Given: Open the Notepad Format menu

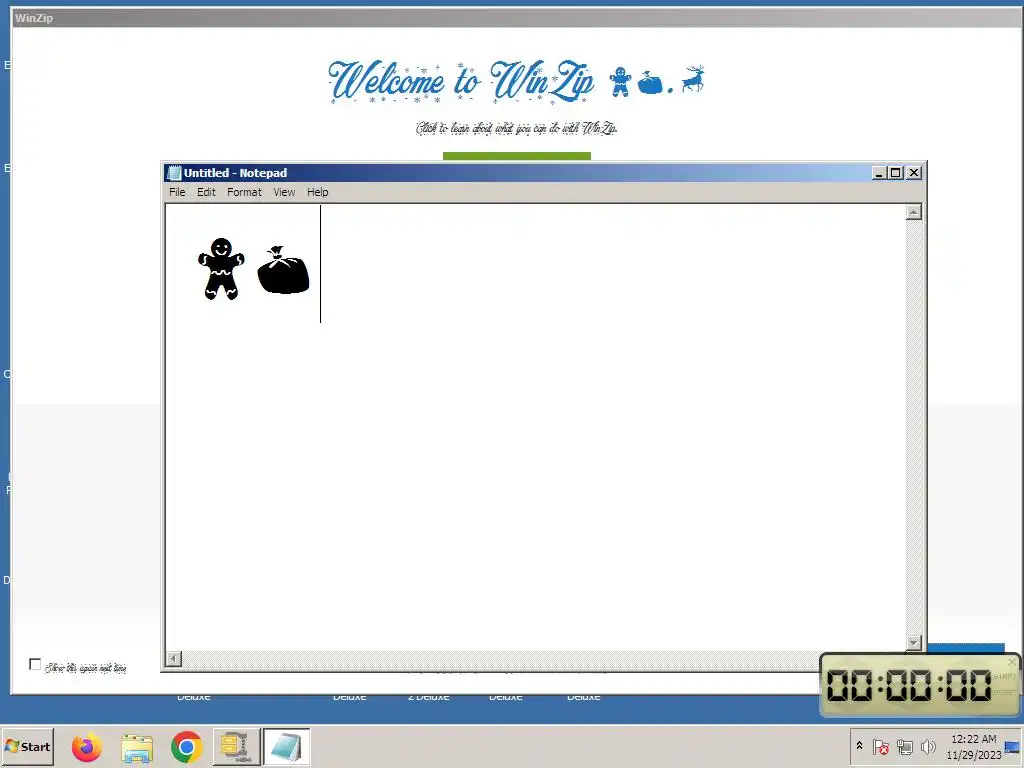Looking at the screenshot, I should 244,192.
